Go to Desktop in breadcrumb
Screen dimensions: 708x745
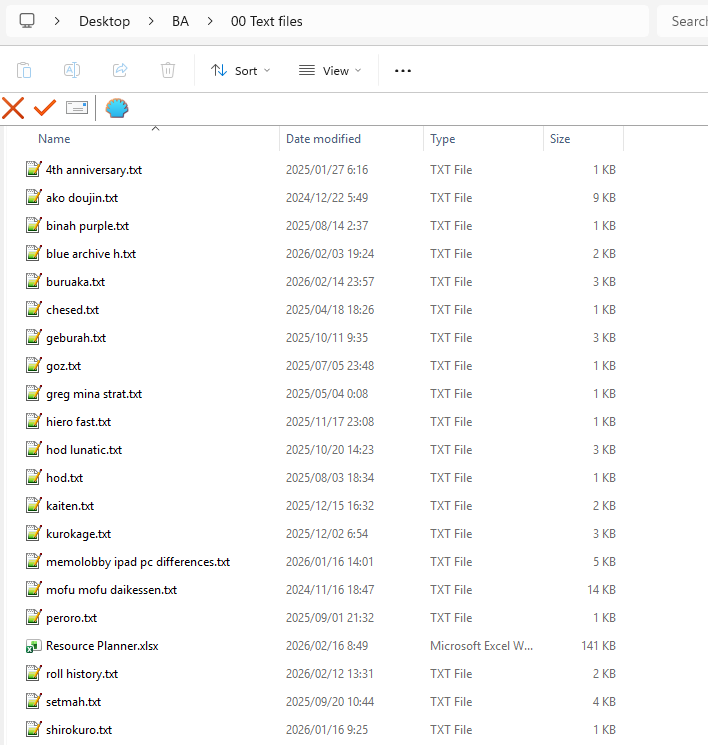(105, 21)
